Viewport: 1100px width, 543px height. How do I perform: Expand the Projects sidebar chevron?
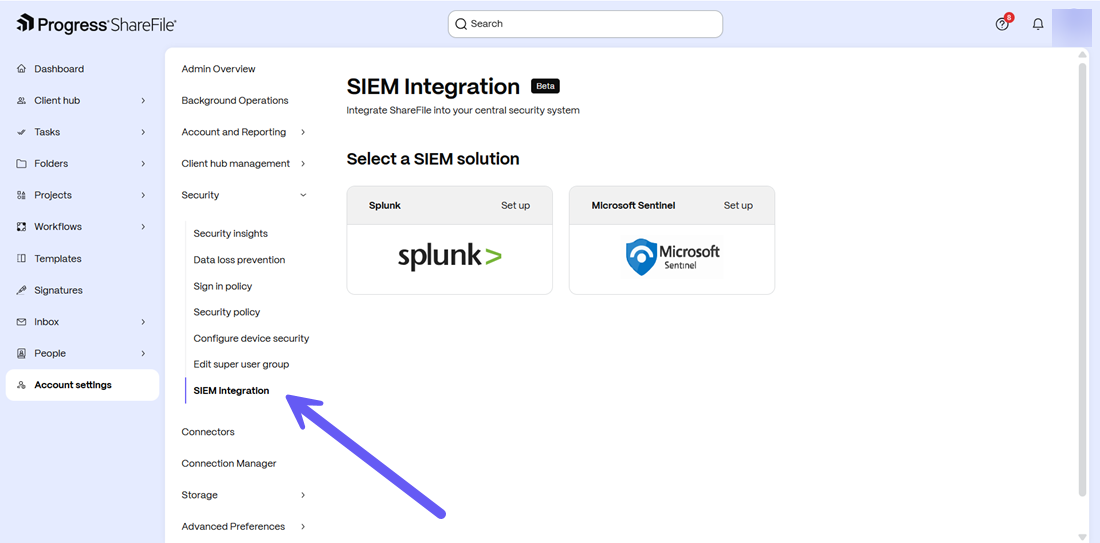pos(143,195)
